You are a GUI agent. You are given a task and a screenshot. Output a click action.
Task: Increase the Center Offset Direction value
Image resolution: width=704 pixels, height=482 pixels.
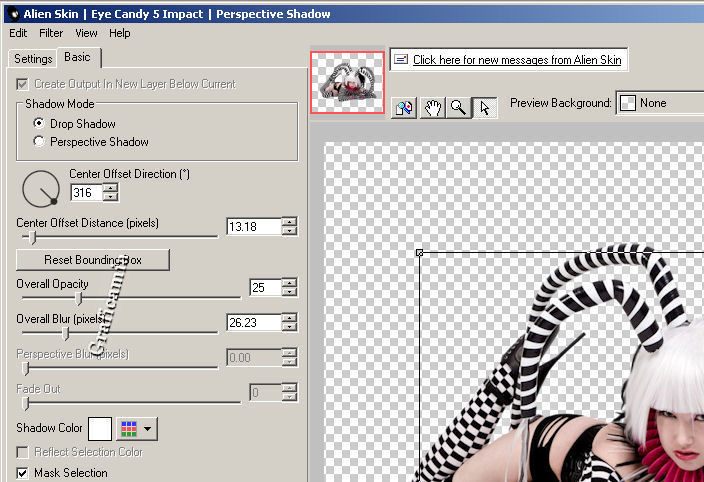pos(110,188)
